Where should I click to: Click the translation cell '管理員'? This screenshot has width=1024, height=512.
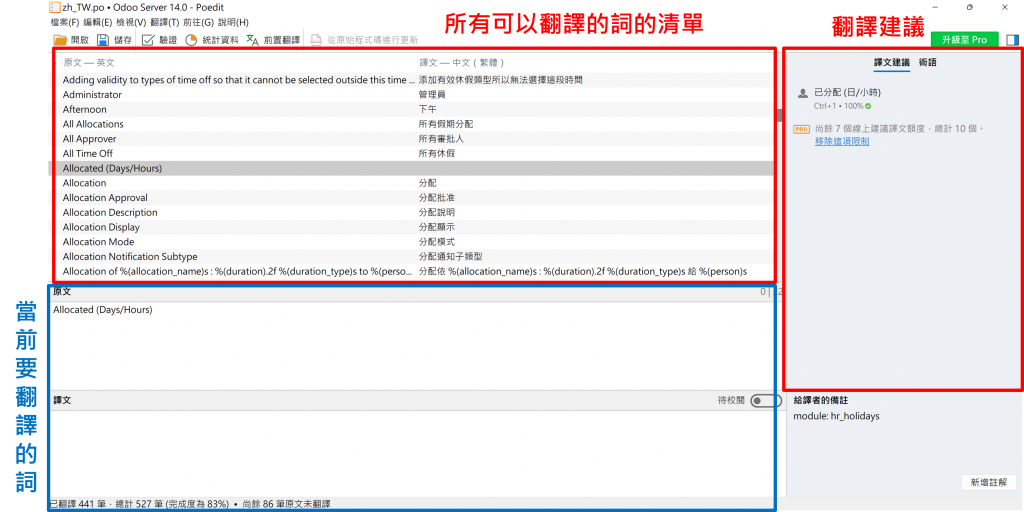(432, 95)
